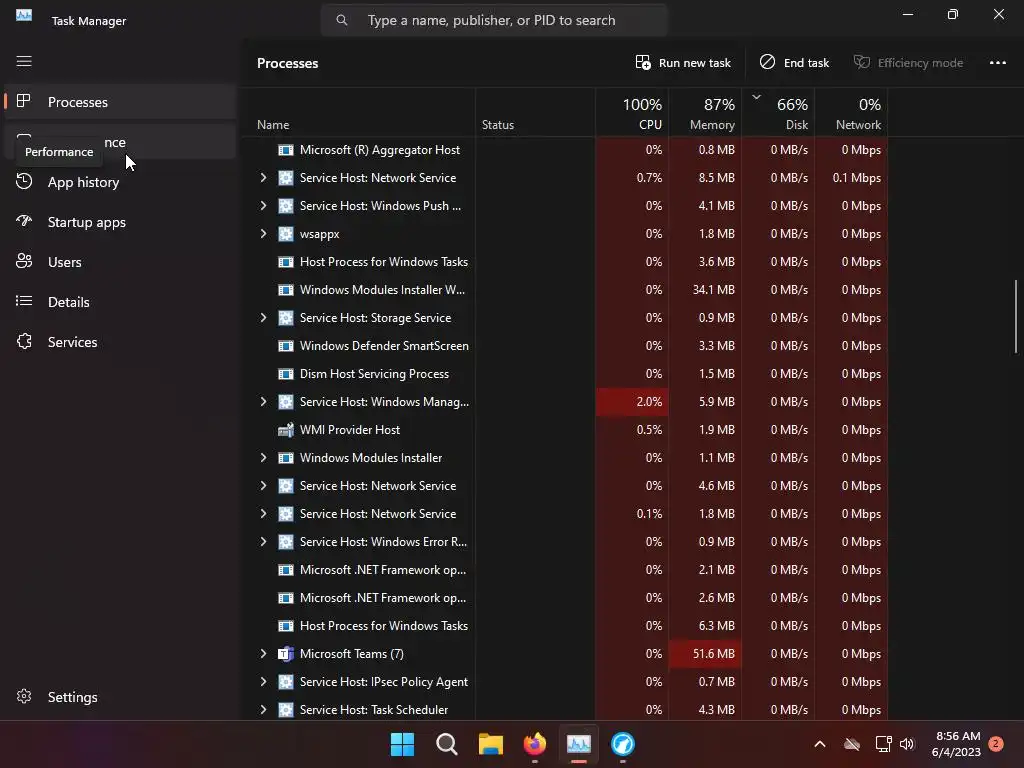
Task: Click the process list vertical scrollbar
Action: point(1016,317)
